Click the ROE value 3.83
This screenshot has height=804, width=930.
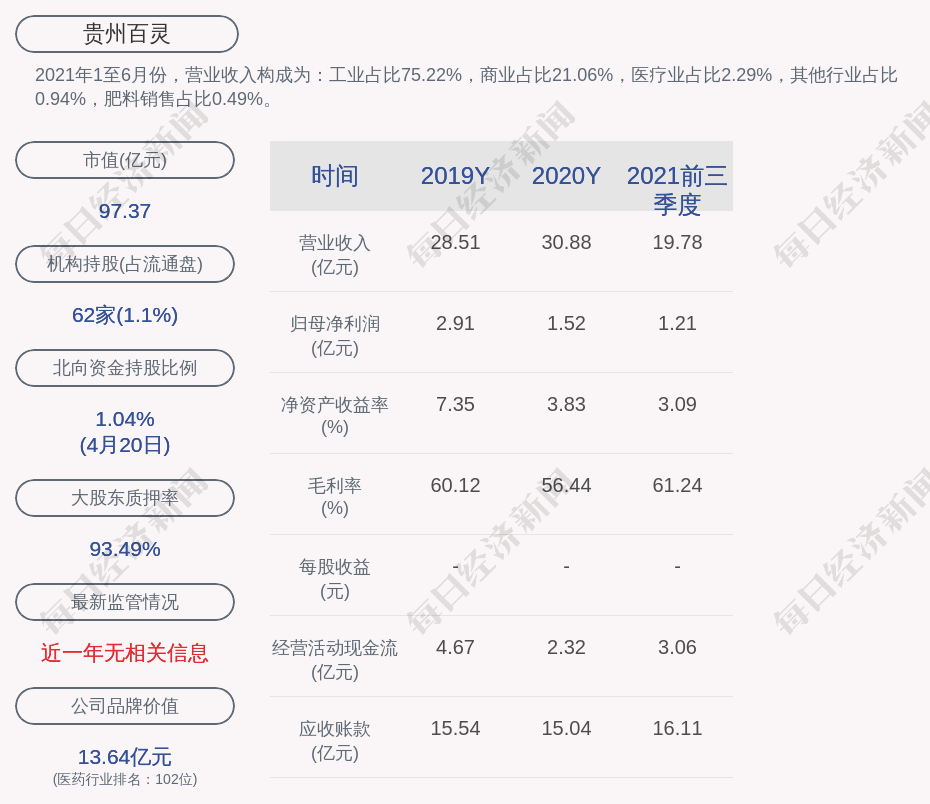[566, 404]
